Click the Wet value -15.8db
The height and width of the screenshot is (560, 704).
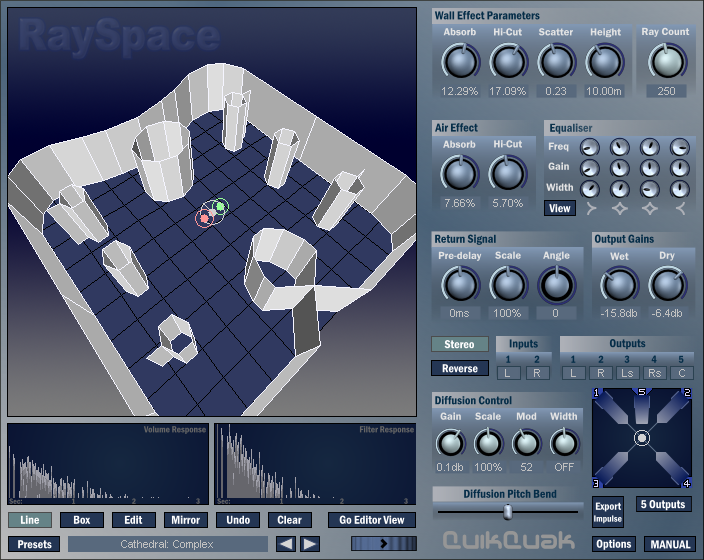[x=619, y=313]
